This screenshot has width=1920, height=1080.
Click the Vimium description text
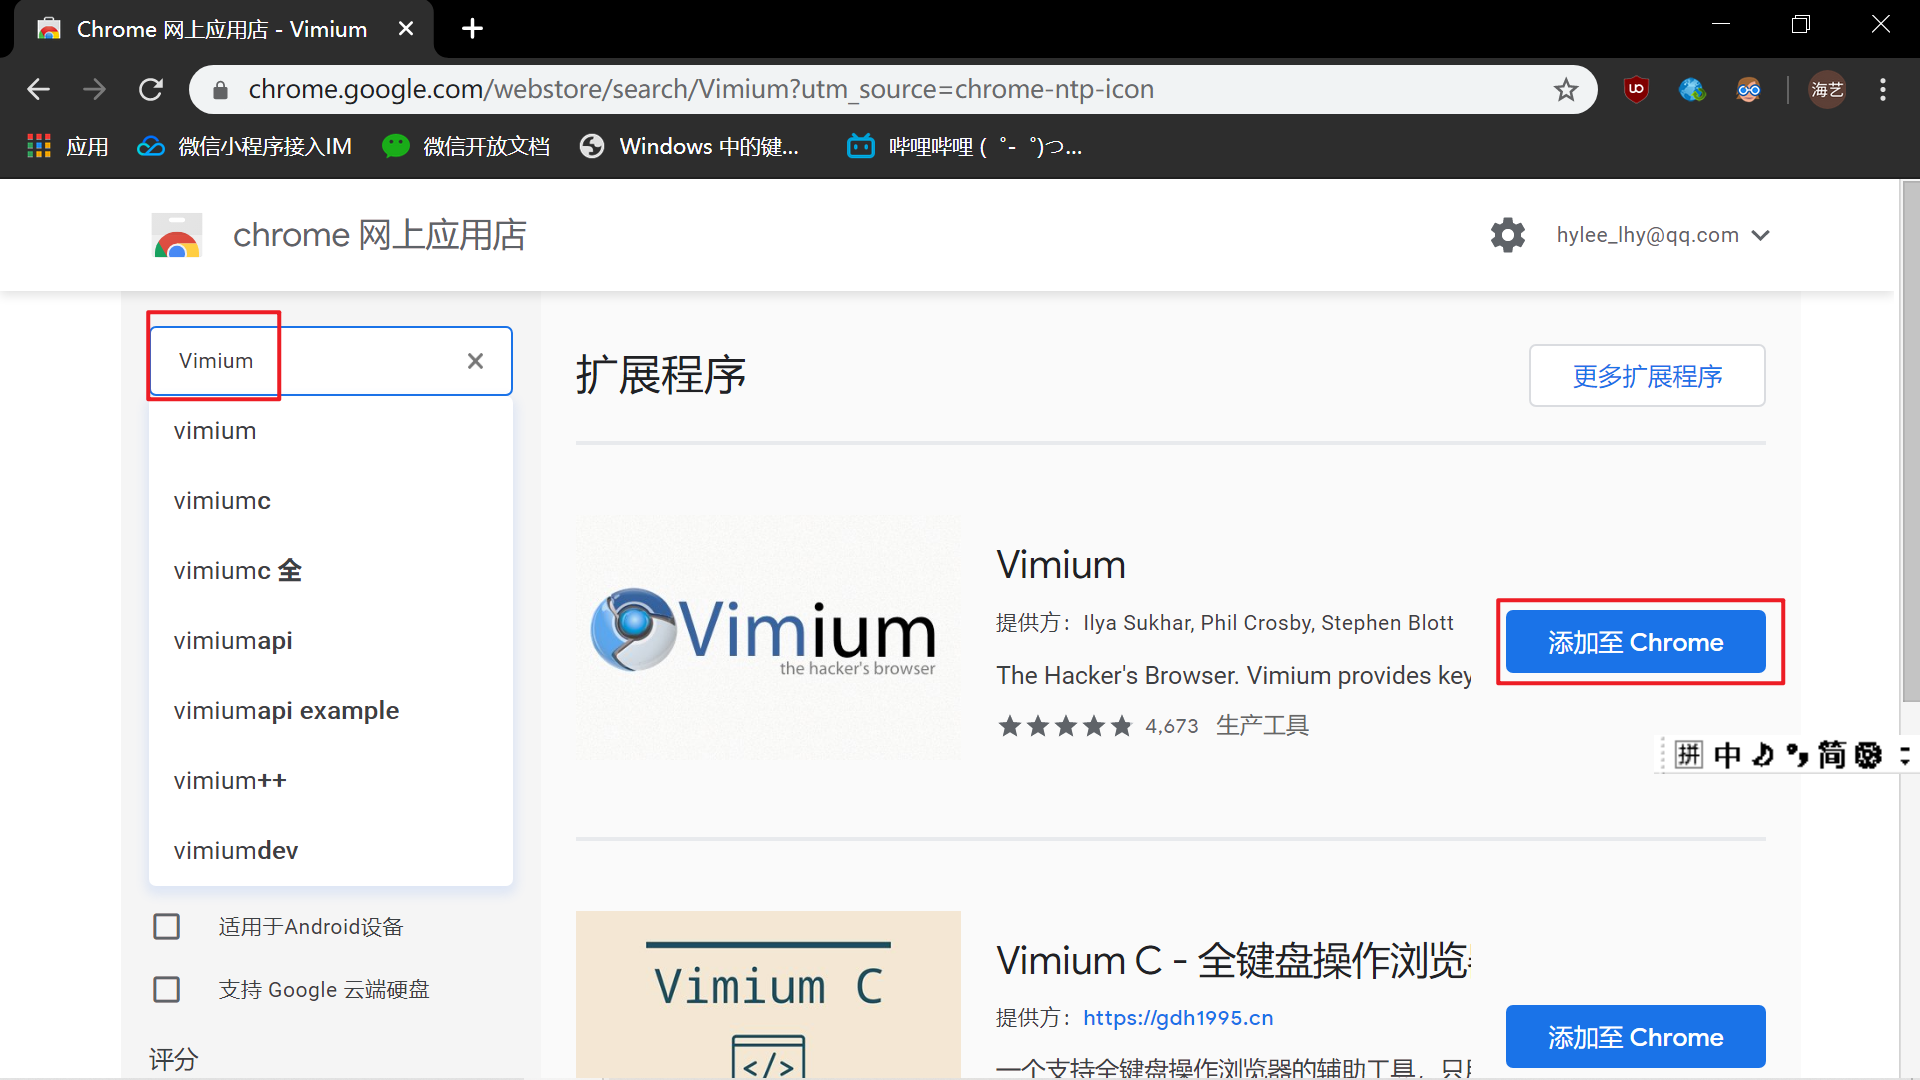1234,676
